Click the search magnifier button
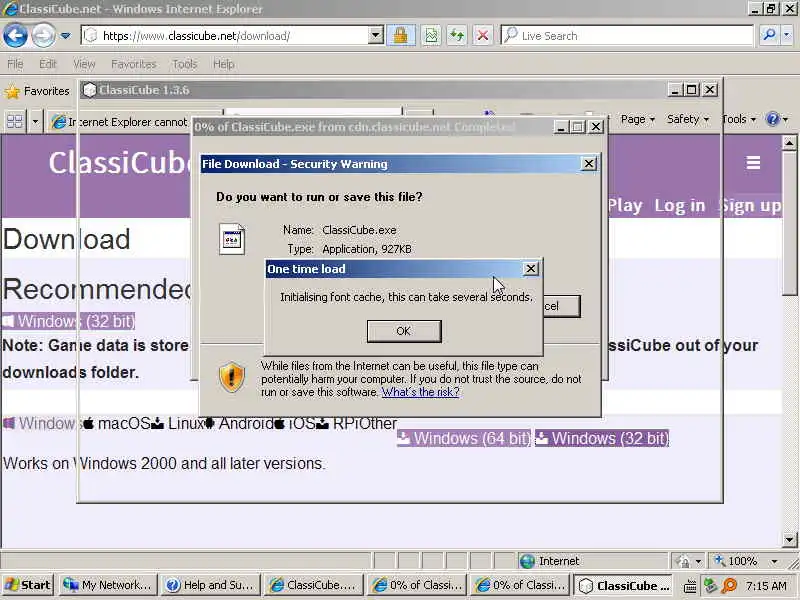 click(x=769, y=35)
